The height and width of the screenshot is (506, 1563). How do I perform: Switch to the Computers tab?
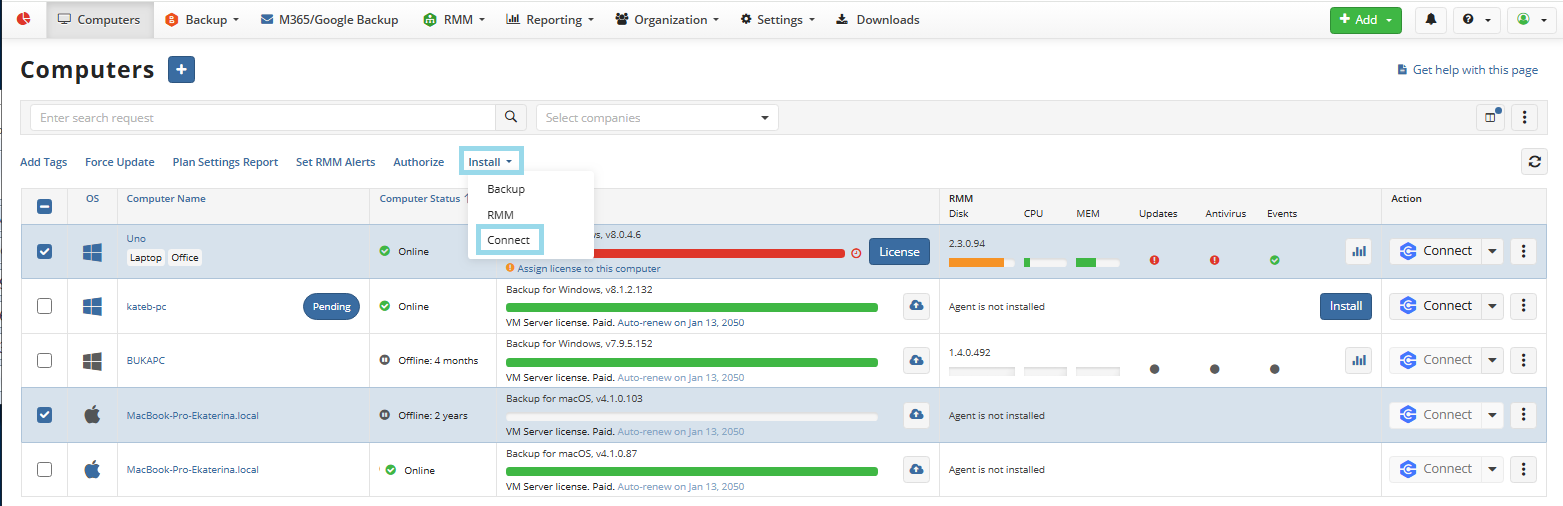pos(100,20)
